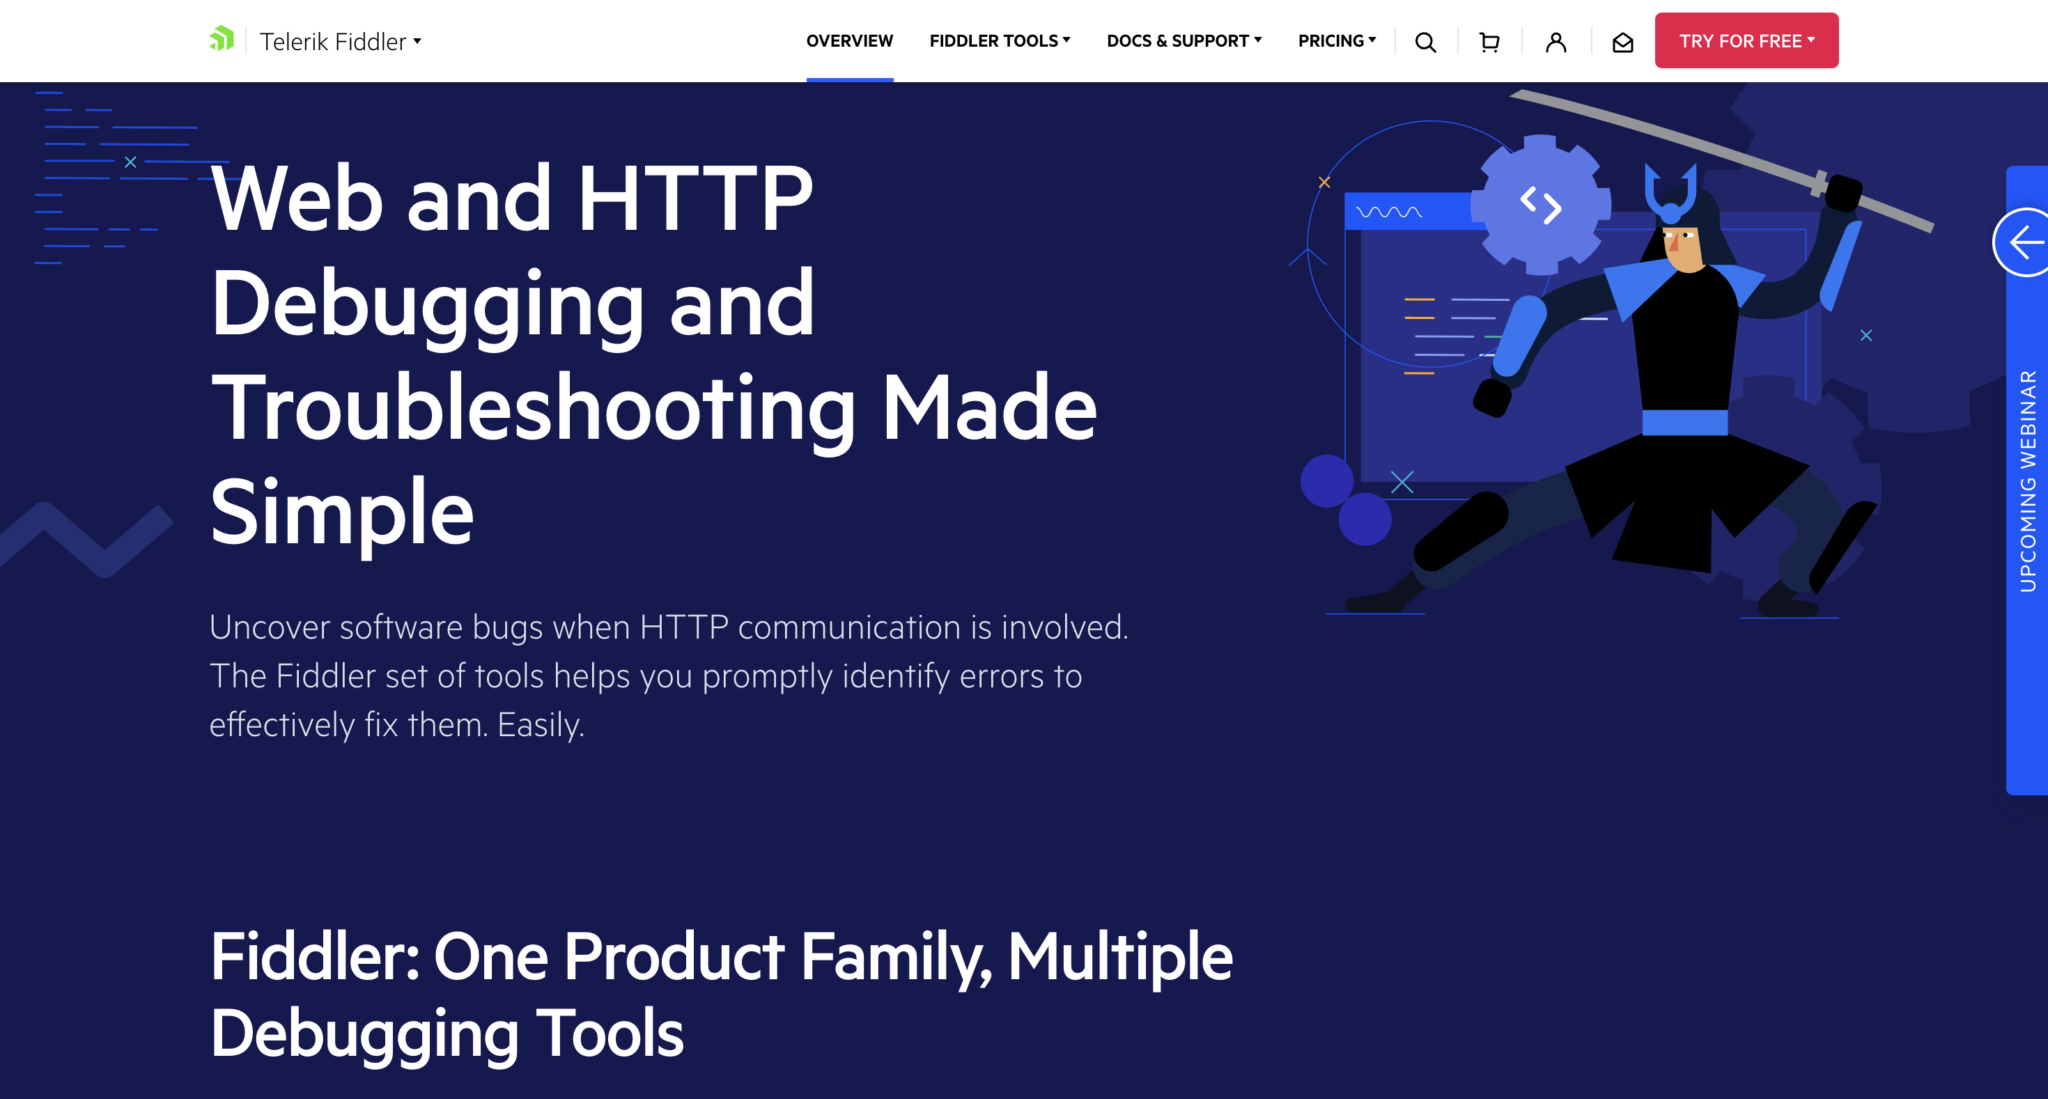Open the Telerik Fiddler product switcher chevron
2048x1099 pixels.
click(x=418, y=42)
